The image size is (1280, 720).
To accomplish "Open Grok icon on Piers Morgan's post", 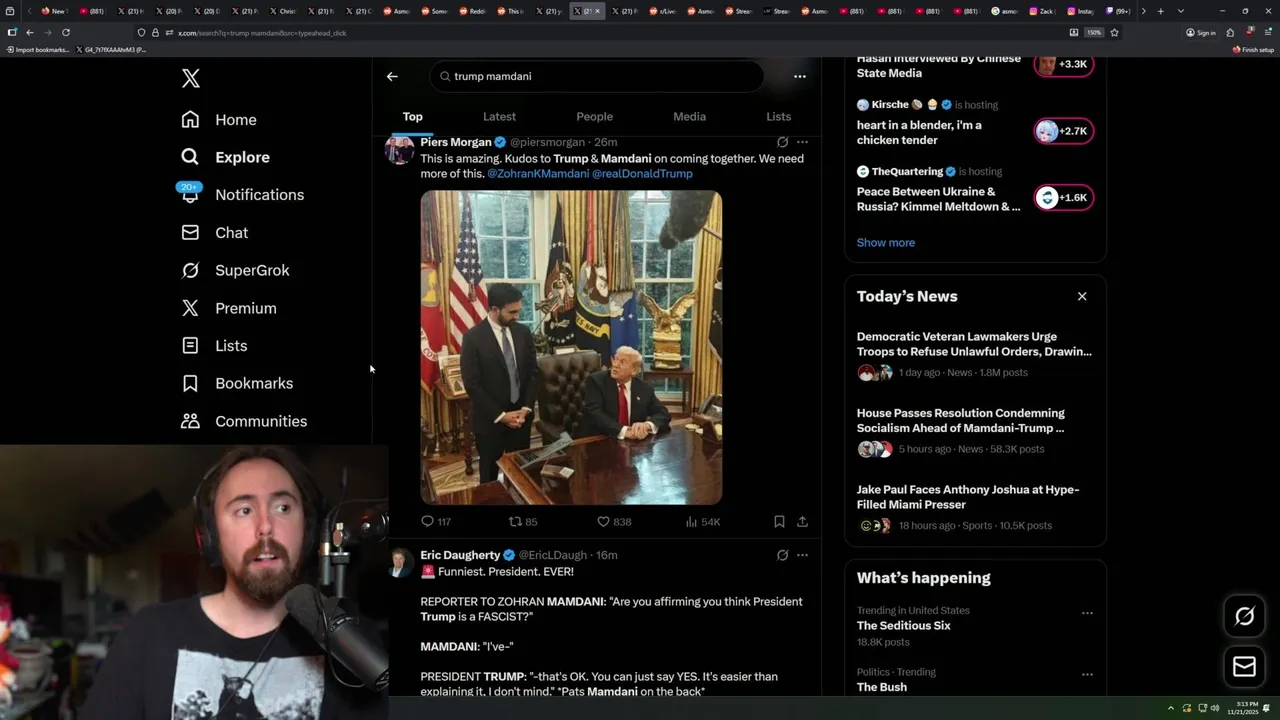I will [782, 142].
